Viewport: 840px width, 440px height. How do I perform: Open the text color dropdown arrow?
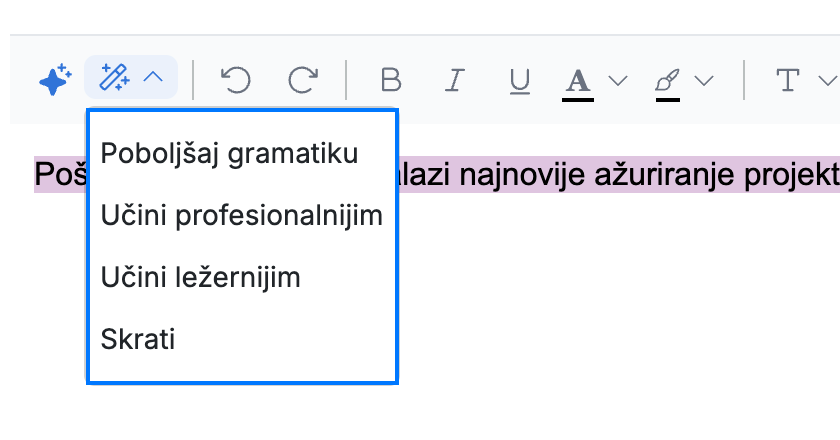click(x=618, y=80)
